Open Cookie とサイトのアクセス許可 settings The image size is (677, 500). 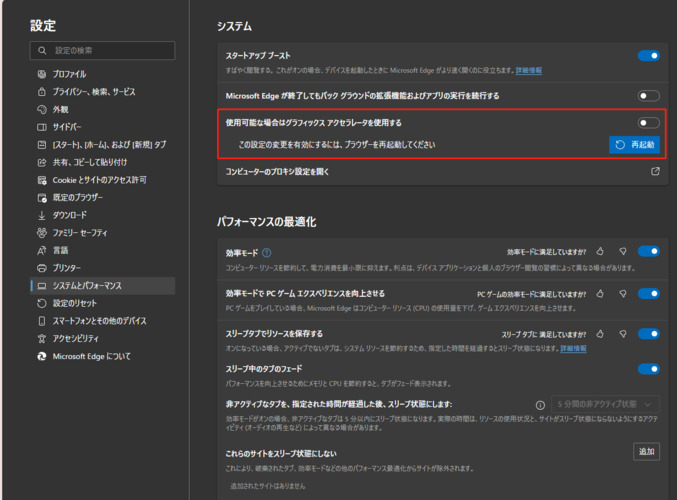(x=103, y=180)
